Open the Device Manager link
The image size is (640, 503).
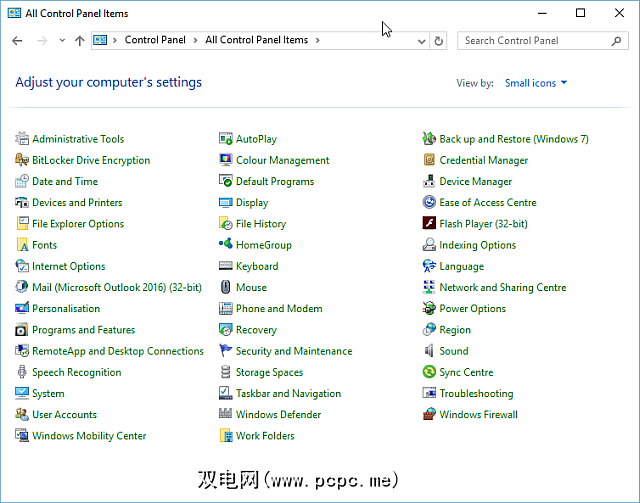[476, 182]
